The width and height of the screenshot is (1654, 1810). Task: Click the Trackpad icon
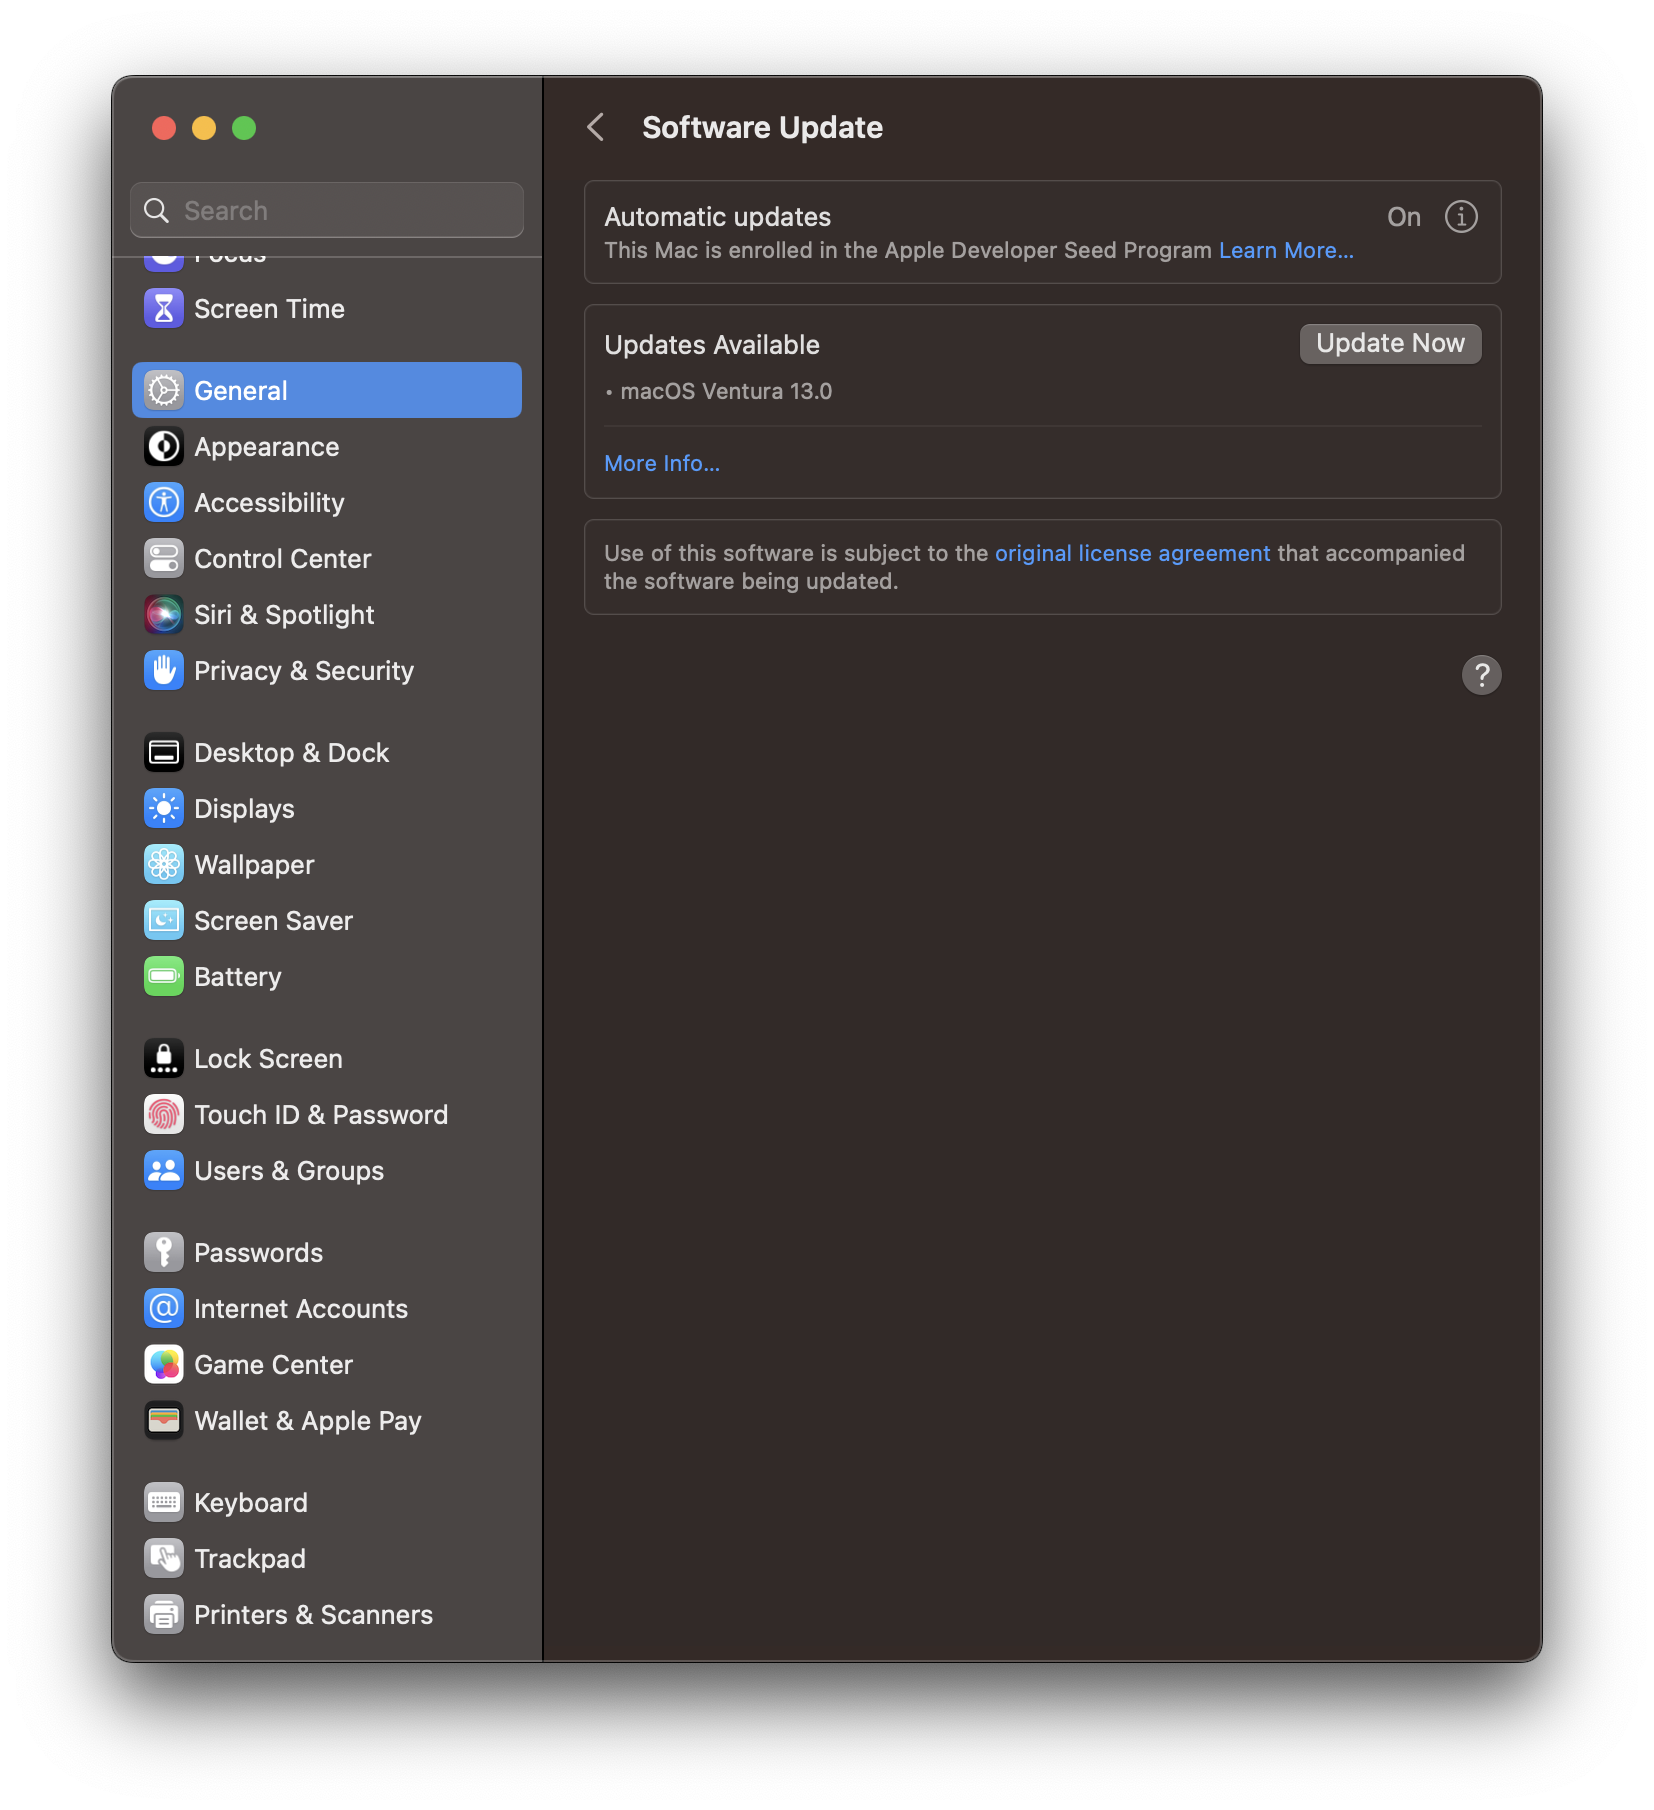pos(164,1559)
